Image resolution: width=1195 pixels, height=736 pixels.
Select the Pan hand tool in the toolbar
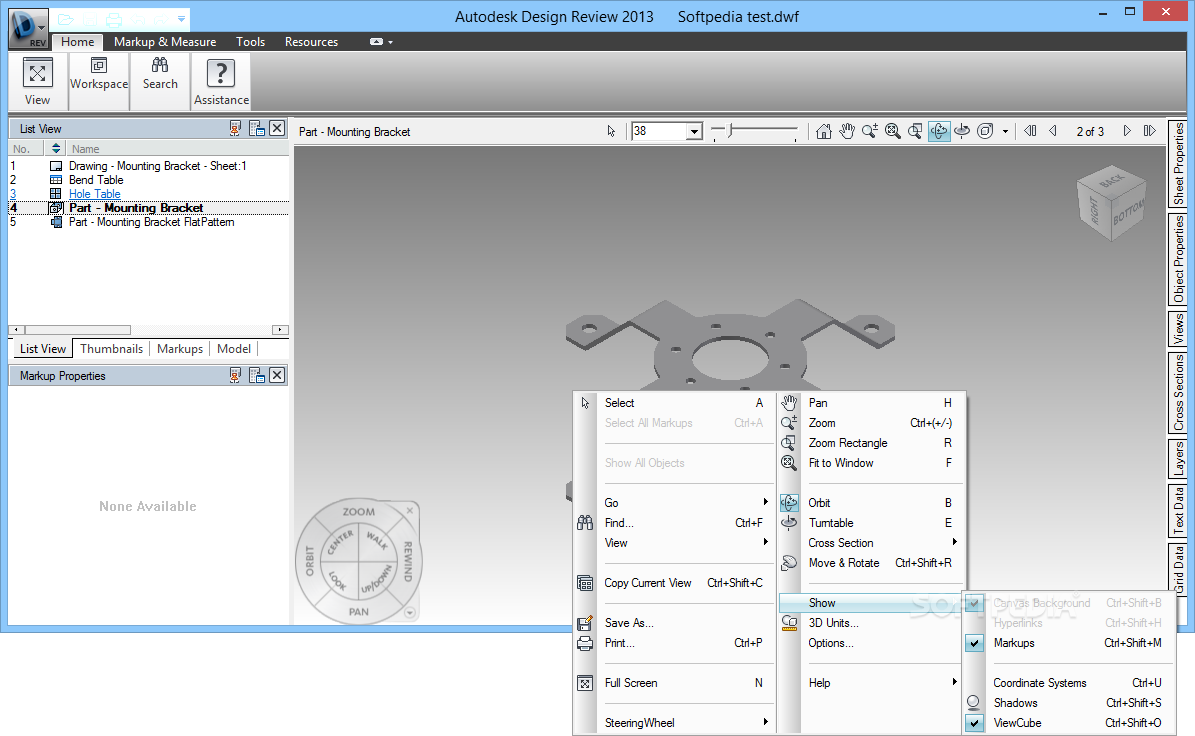(x=847, y=131)
